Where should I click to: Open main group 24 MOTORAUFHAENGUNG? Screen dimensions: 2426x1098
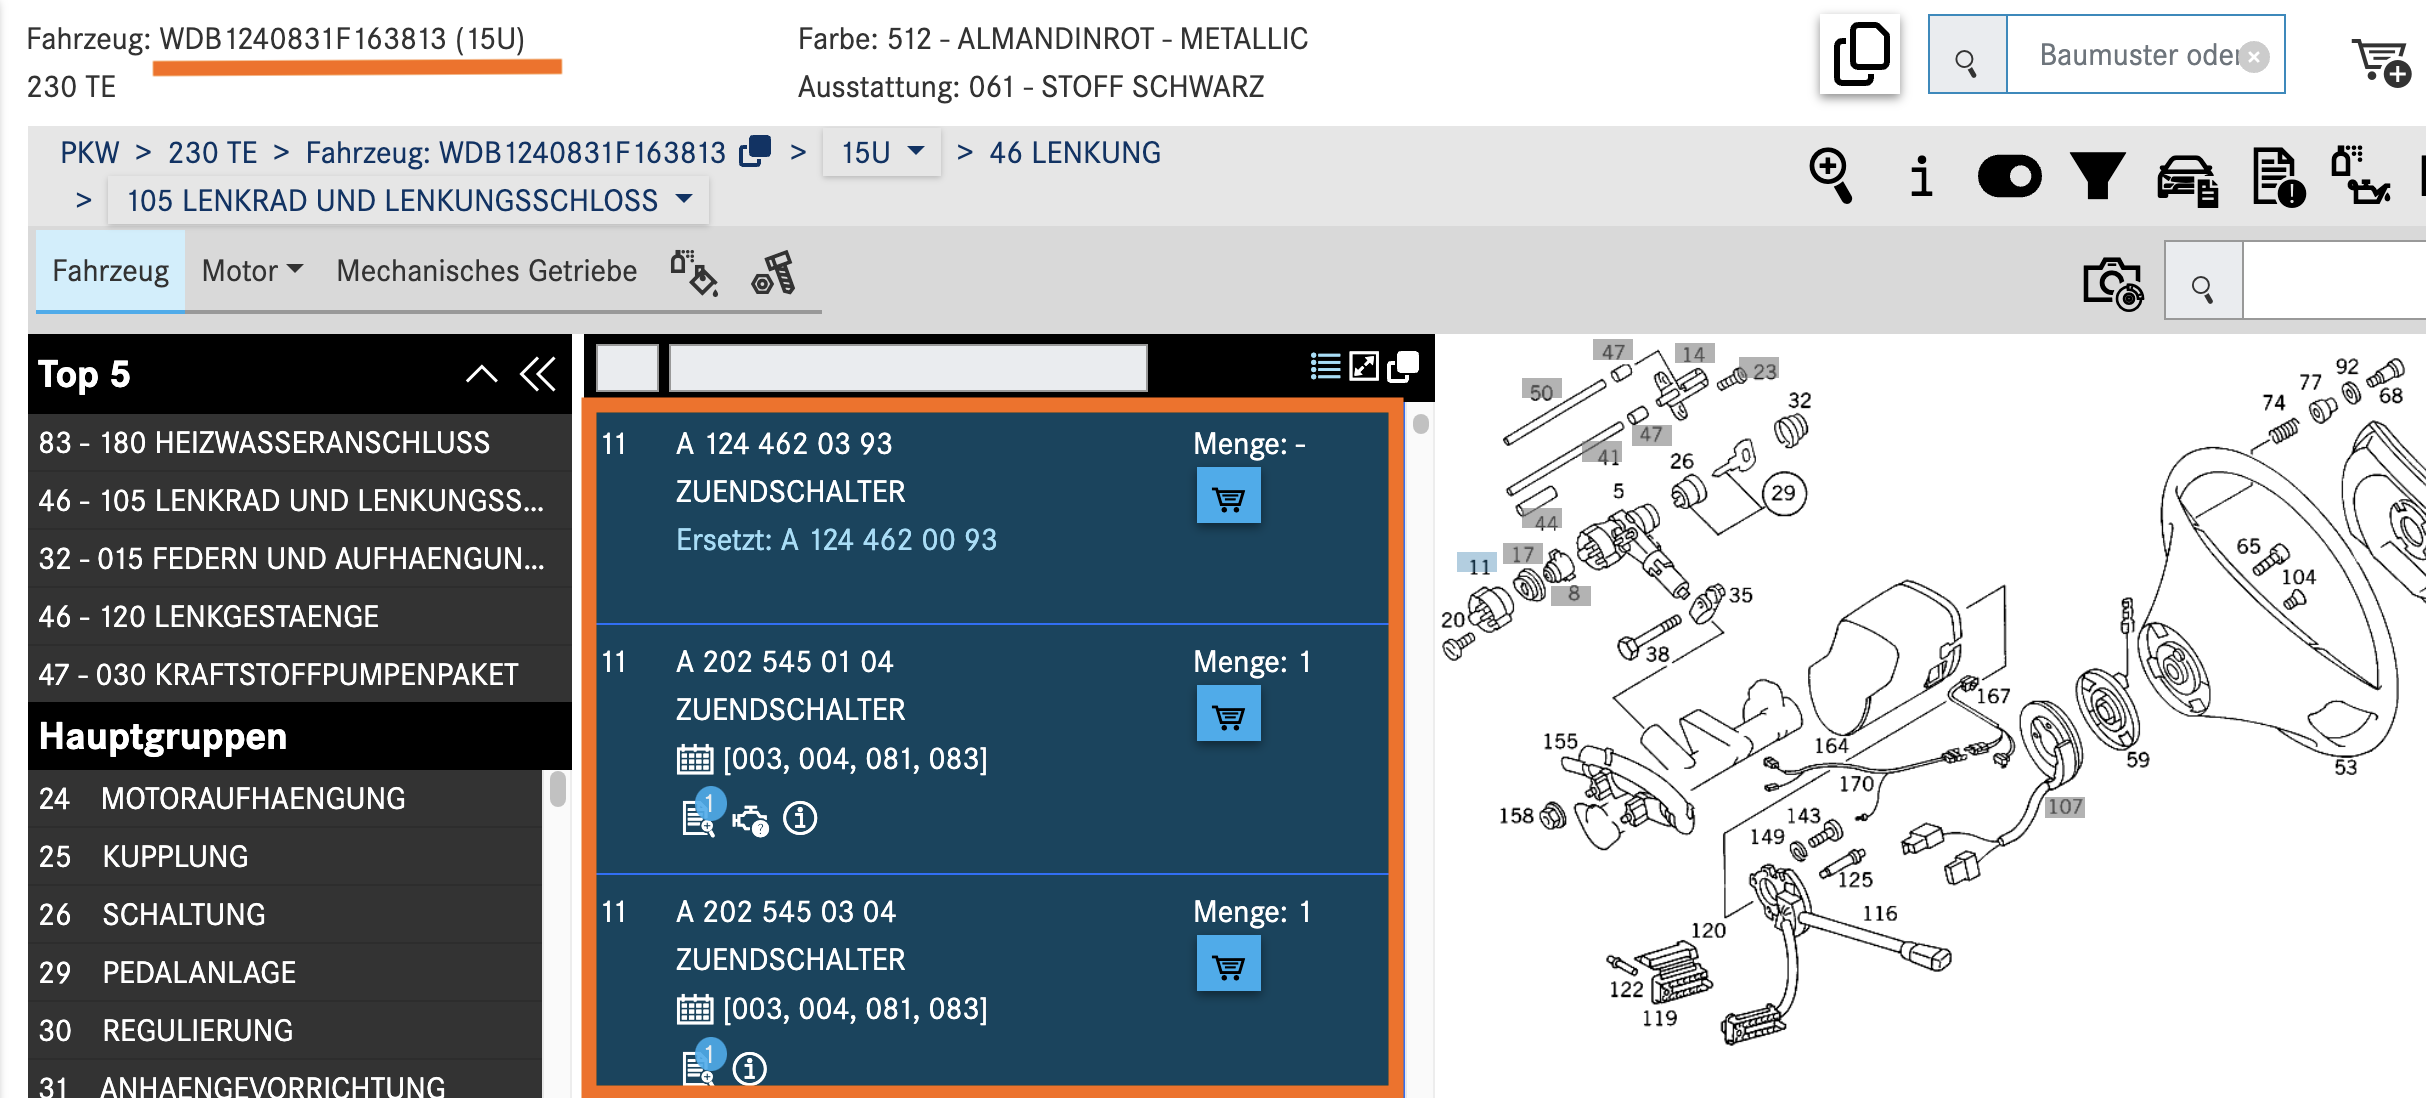point(285,798)
